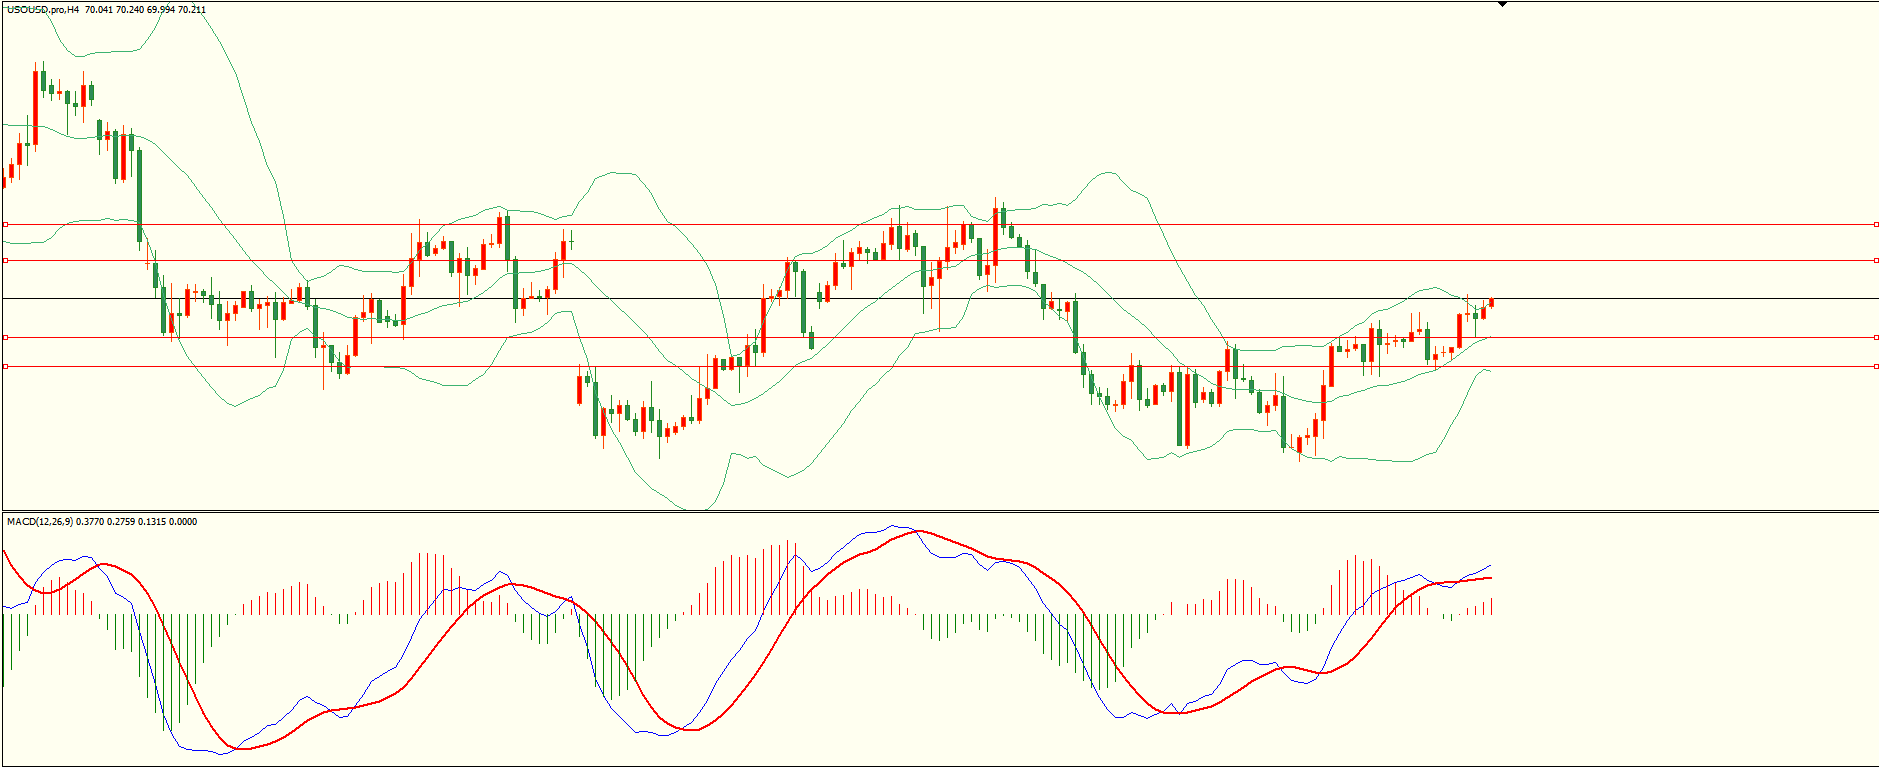Select left handle of topmost red horizontal line
The height and width of the screenshot is (767, 1879).
[5, 225]
